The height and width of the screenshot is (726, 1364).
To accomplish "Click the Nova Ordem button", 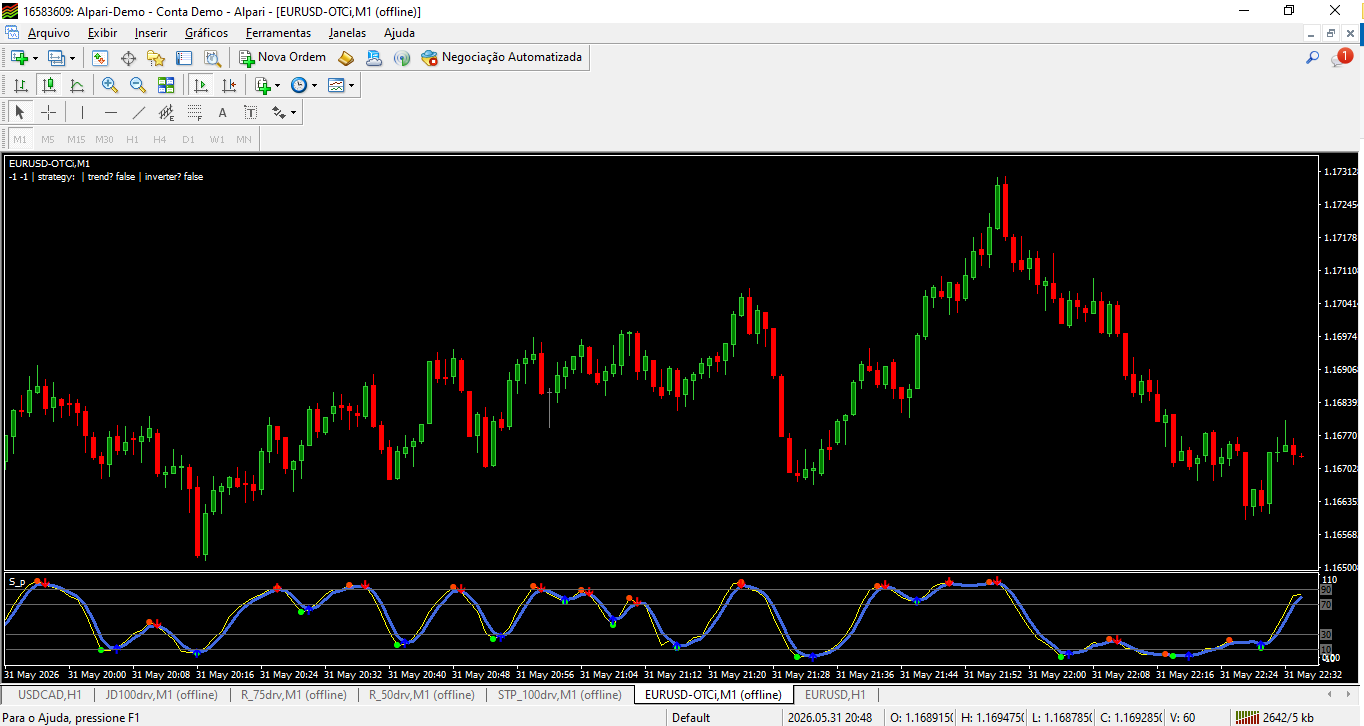I will 282,58.
